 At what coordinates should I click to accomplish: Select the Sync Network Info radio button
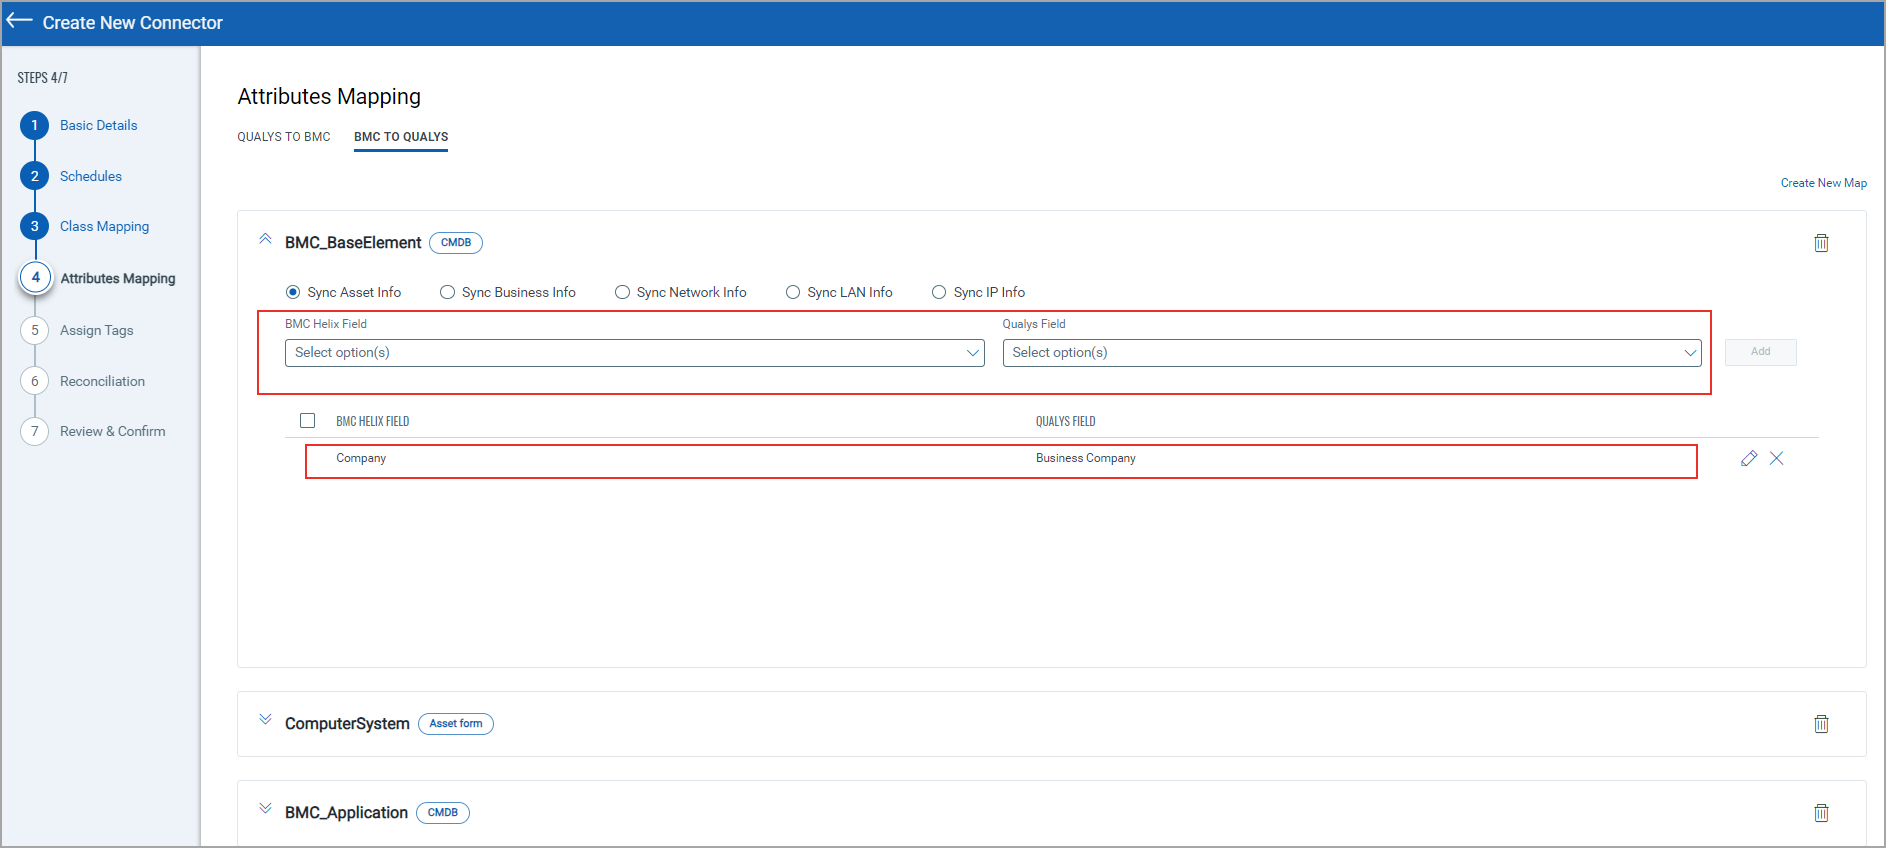[x=622, y=292]
